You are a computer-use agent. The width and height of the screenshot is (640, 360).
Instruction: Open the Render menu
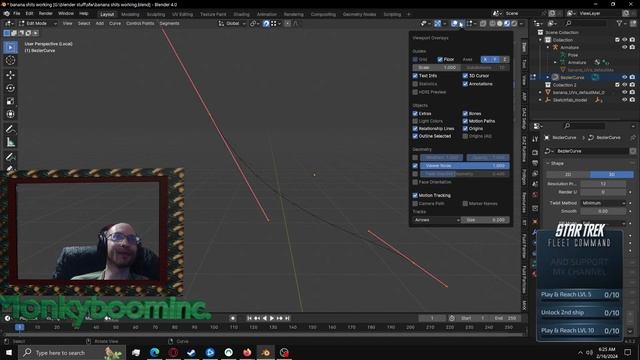45,13
